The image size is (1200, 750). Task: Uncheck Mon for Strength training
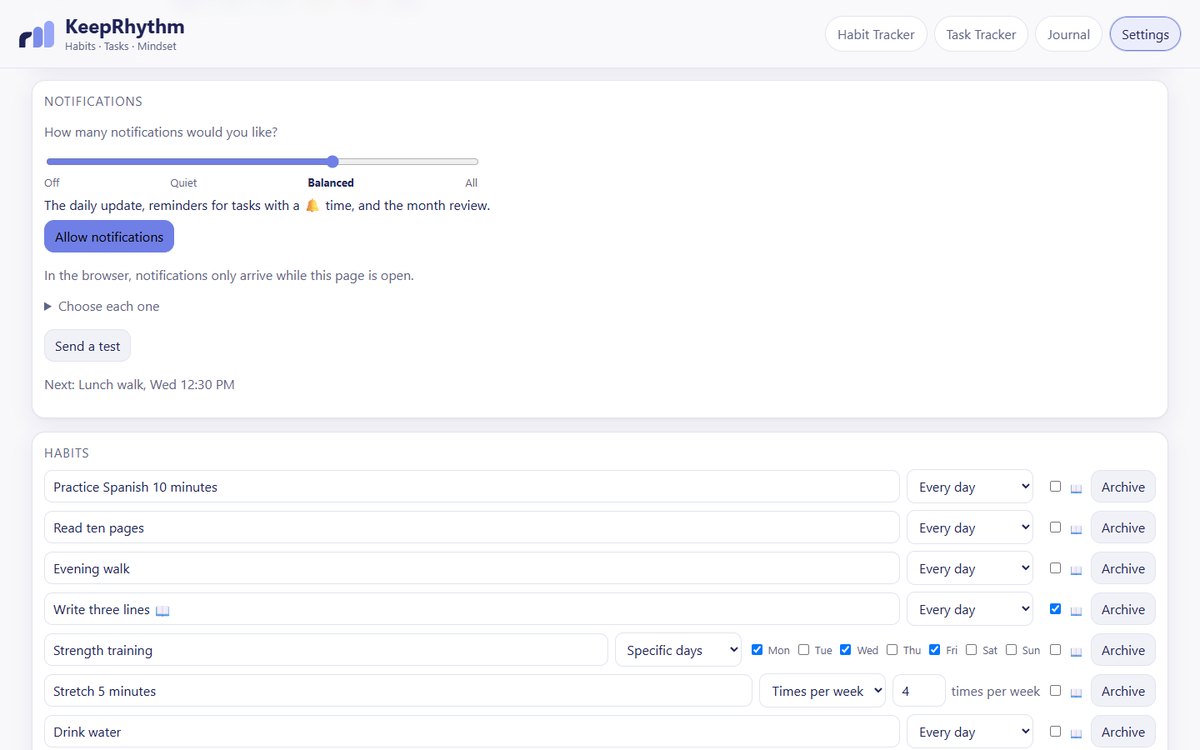point(757,649)
